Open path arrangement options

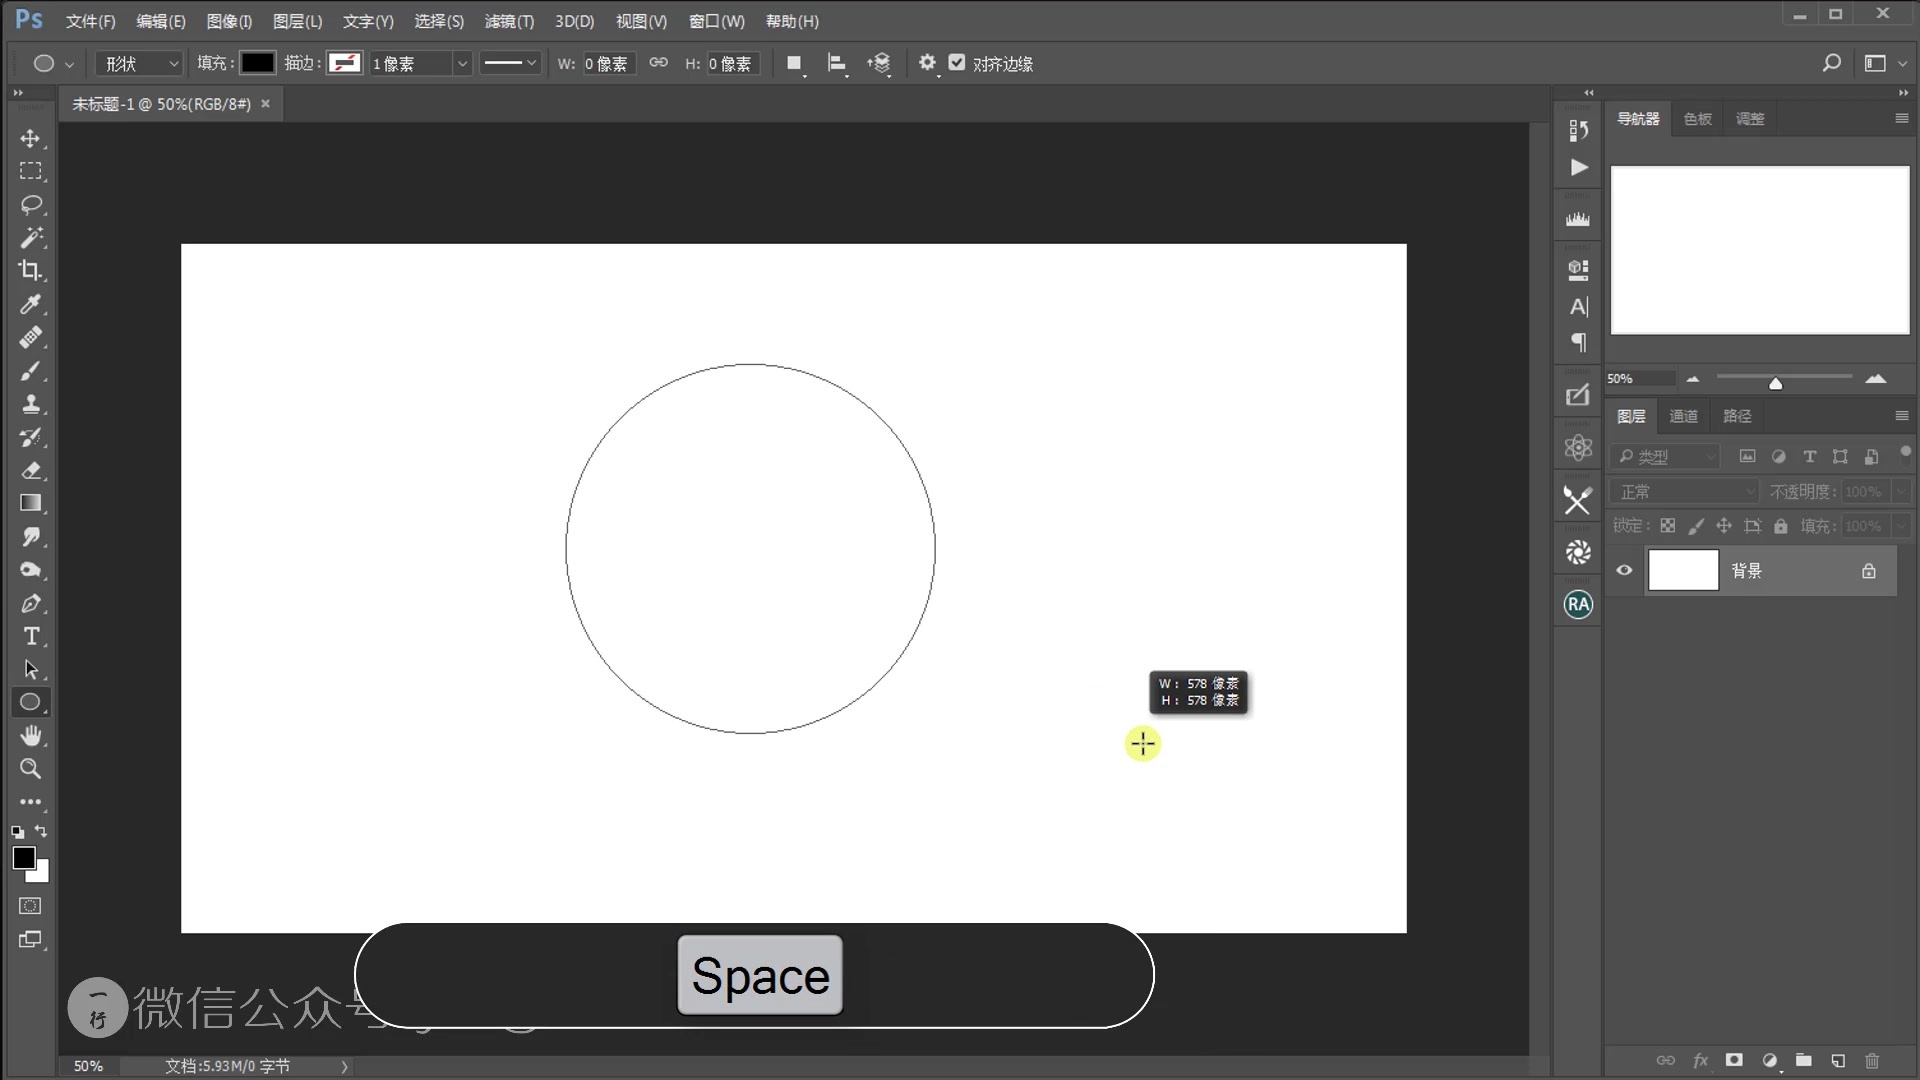(879, 63)
